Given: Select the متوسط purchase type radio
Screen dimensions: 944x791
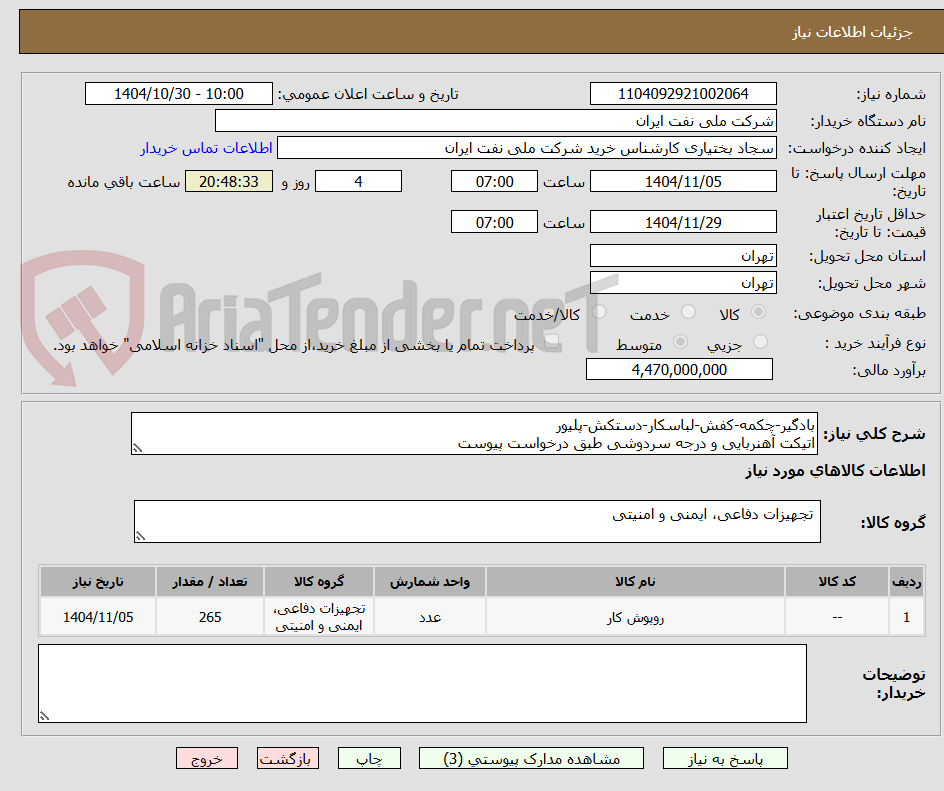Looking at the screenshot, I should tap(680, 342).
